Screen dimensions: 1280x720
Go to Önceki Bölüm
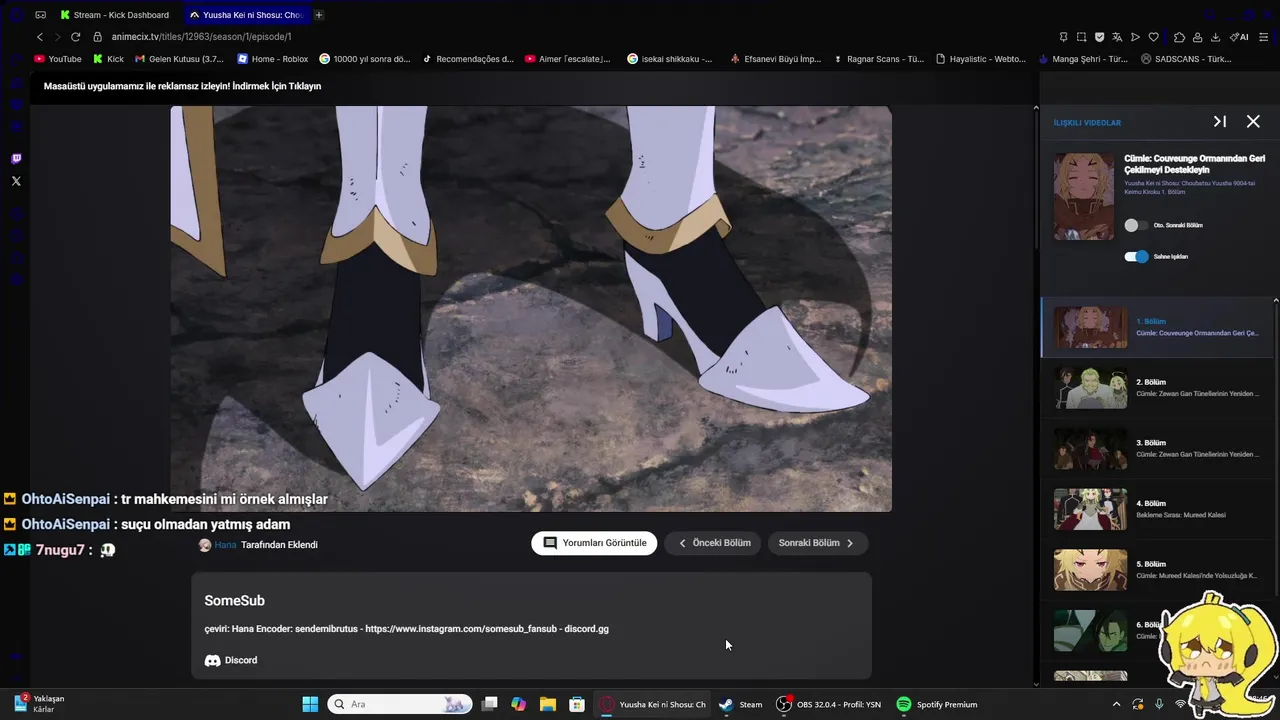[714, 543]
